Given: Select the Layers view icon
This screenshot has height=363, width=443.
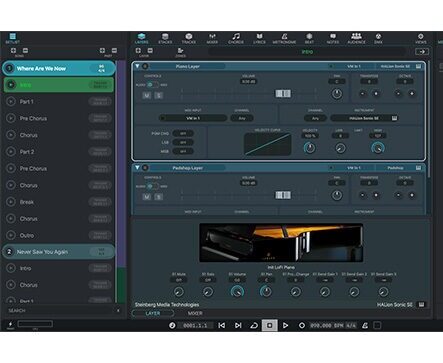Looking at the screenshot, I should [x=141, y=36].
